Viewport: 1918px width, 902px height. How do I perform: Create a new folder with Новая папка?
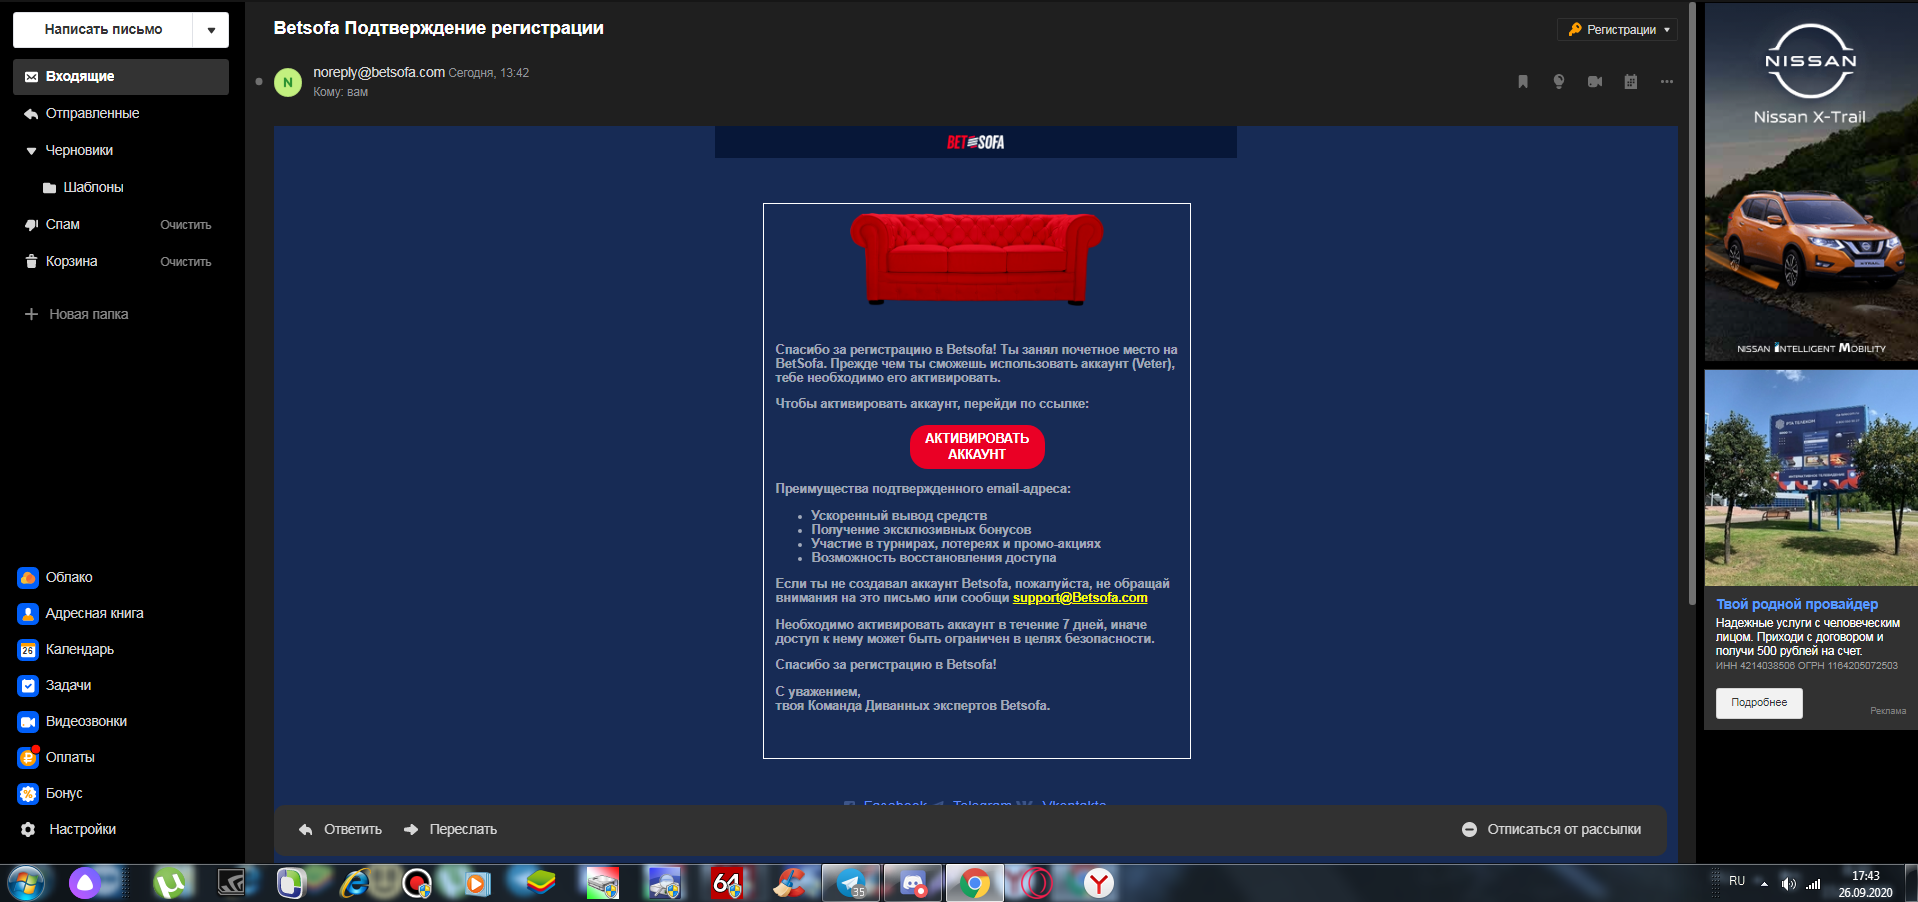tap(77, 314)
